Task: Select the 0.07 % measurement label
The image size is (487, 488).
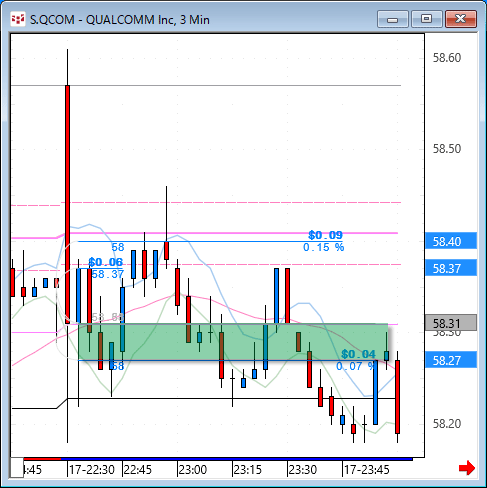Action: click(x=355, y=366)
